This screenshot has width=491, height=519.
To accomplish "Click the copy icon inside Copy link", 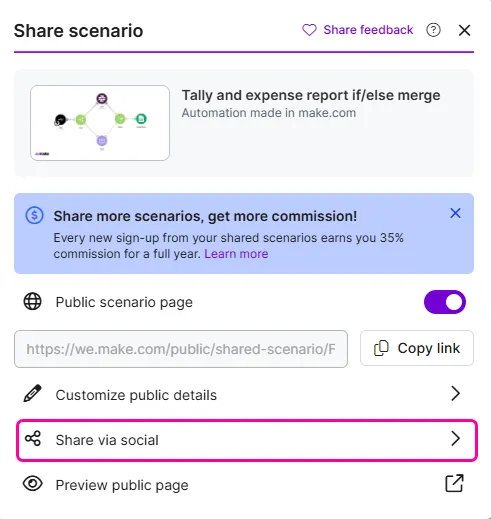I will [381, 348].
